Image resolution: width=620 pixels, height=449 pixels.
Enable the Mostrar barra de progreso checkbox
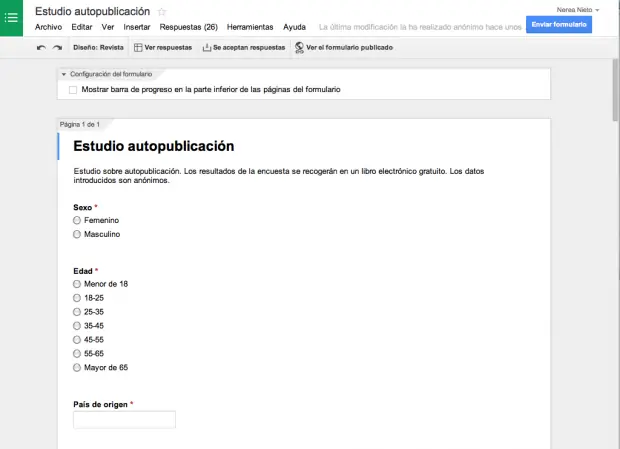pos(73,90)
